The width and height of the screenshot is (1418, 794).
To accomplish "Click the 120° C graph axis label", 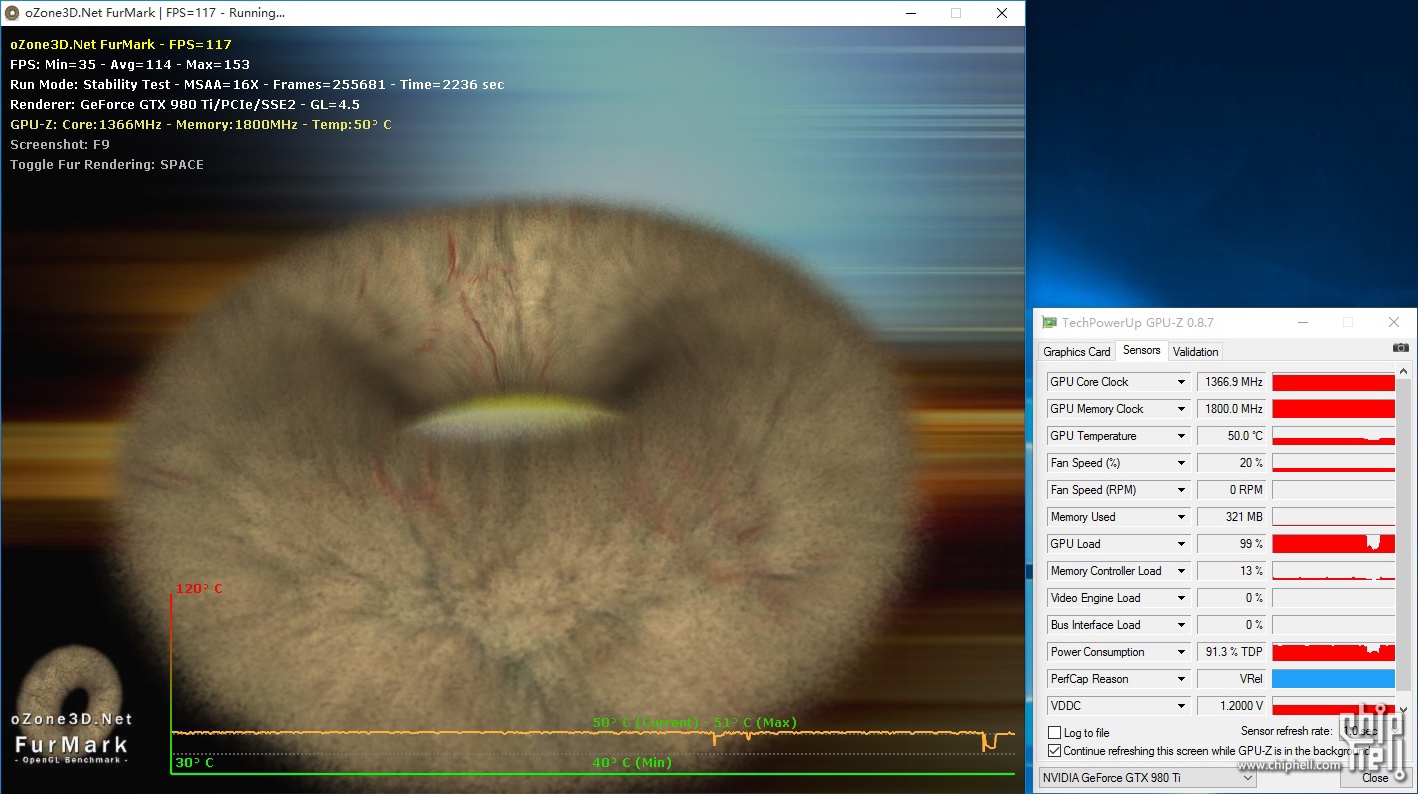I will [x=199, y=588].
